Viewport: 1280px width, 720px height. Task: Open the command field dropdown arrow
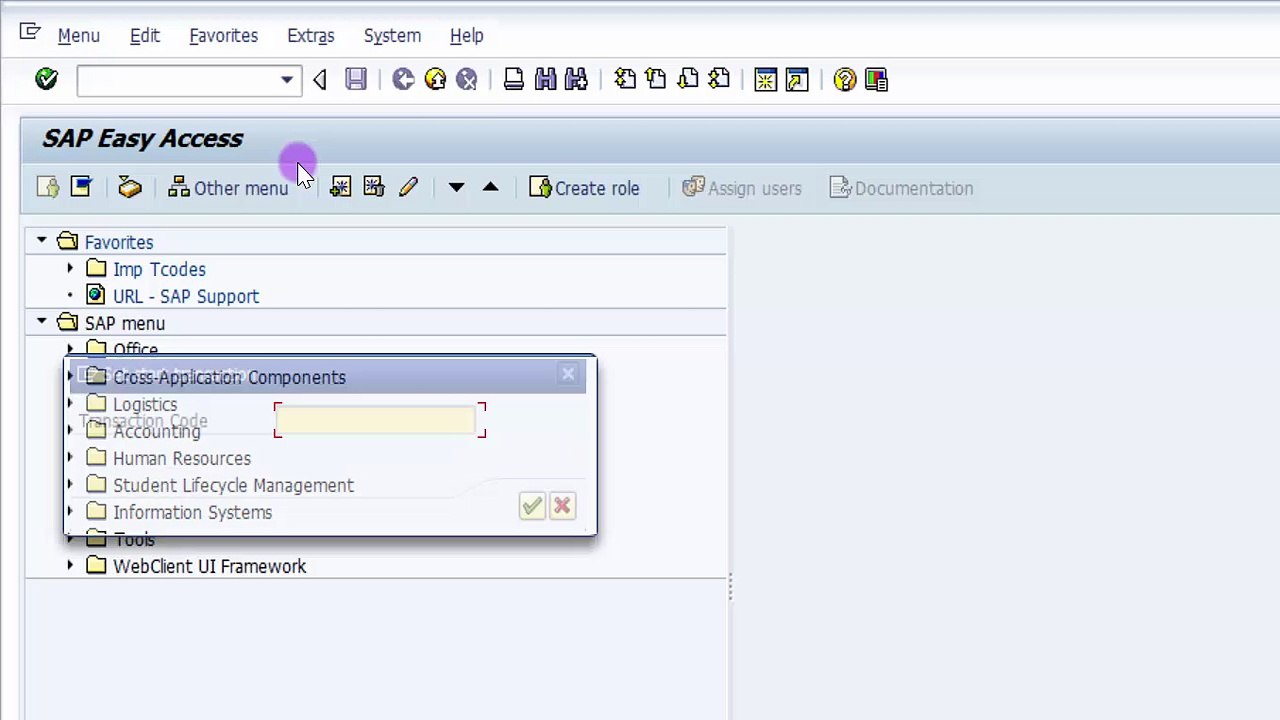[x=287, y=80]
